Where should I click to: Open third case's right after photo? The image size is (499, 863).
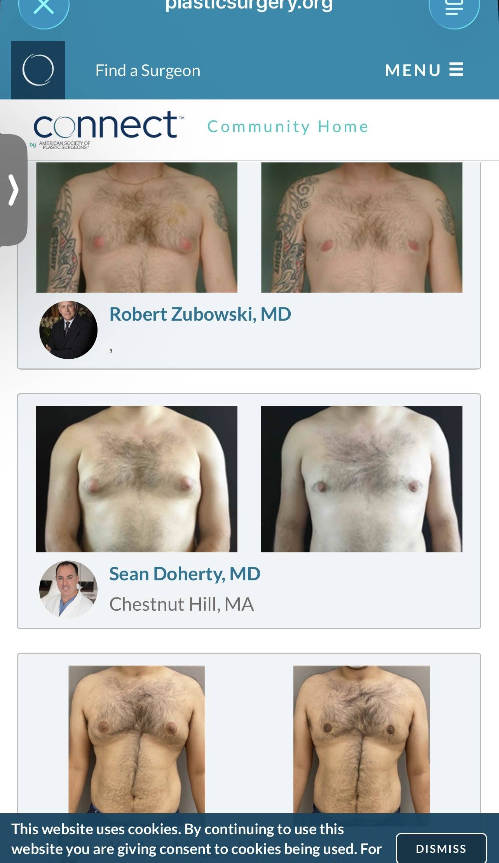(x=361, y=739)
